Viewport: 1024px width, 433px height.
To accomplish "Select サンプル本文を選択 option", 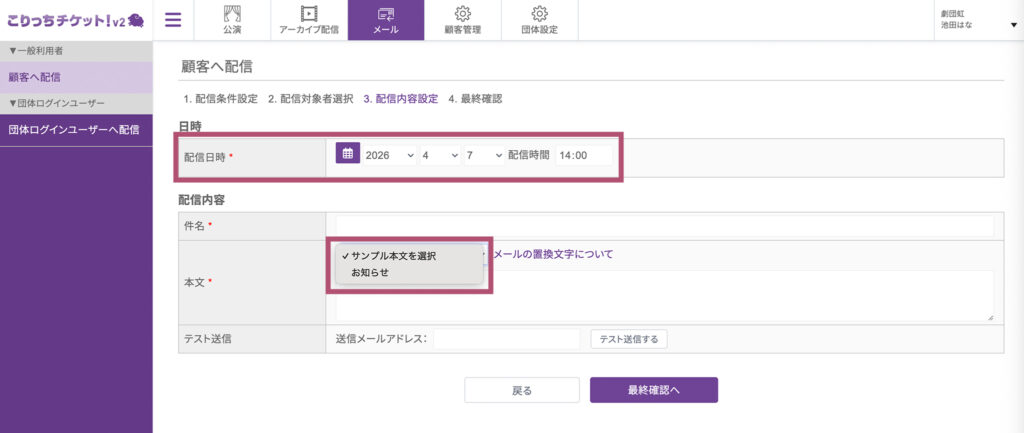I will click(393, 255).
